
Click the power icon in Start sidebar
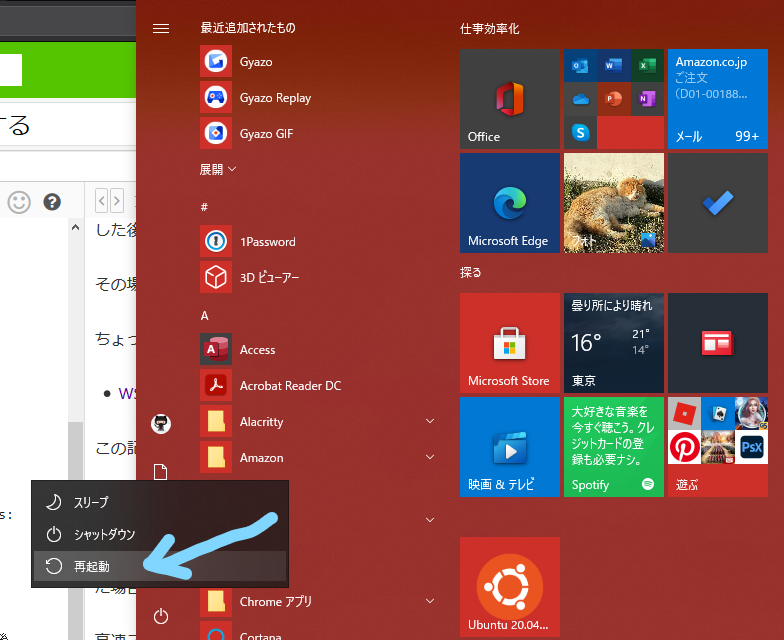pos(160,616)
